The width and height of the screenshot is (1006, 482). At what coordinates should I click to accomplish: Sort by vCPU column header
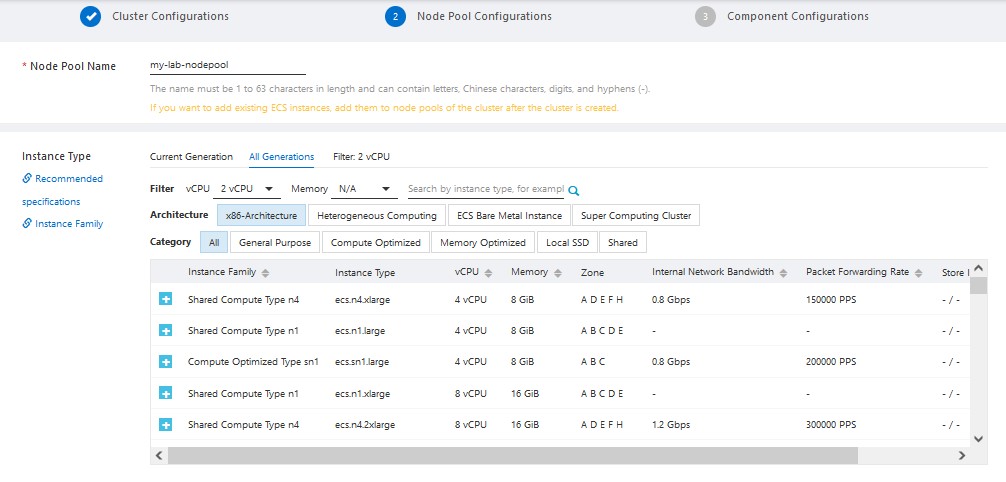point(472,273)
